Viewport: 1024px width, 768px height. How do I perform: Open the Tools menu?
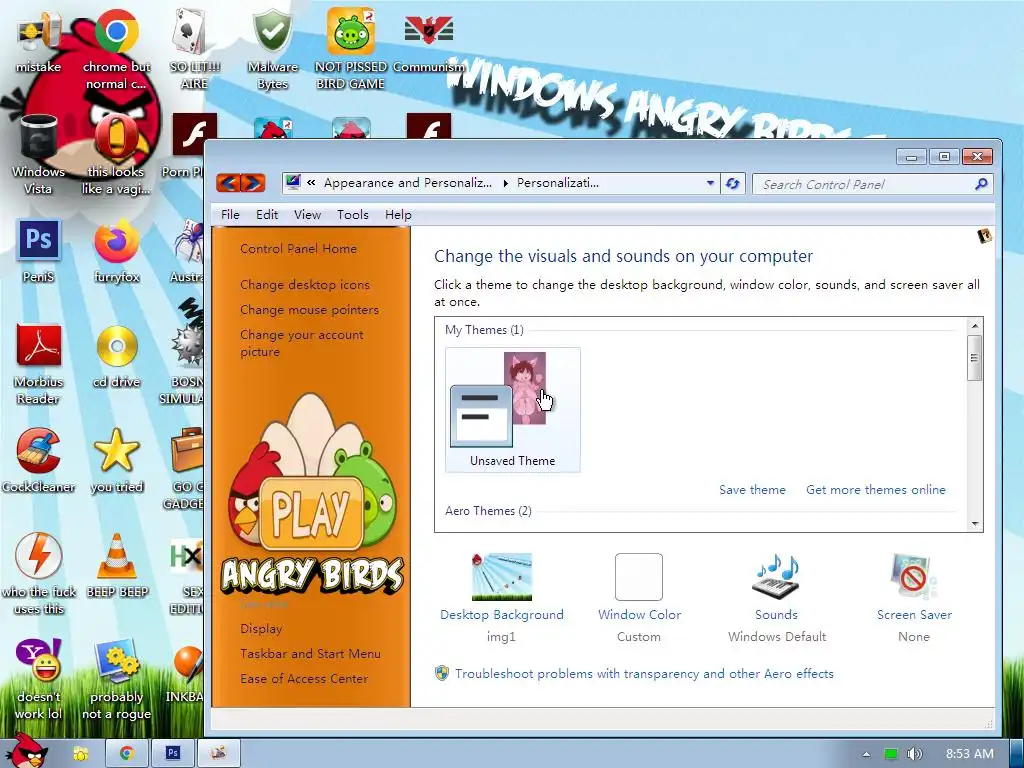[353, 214]
